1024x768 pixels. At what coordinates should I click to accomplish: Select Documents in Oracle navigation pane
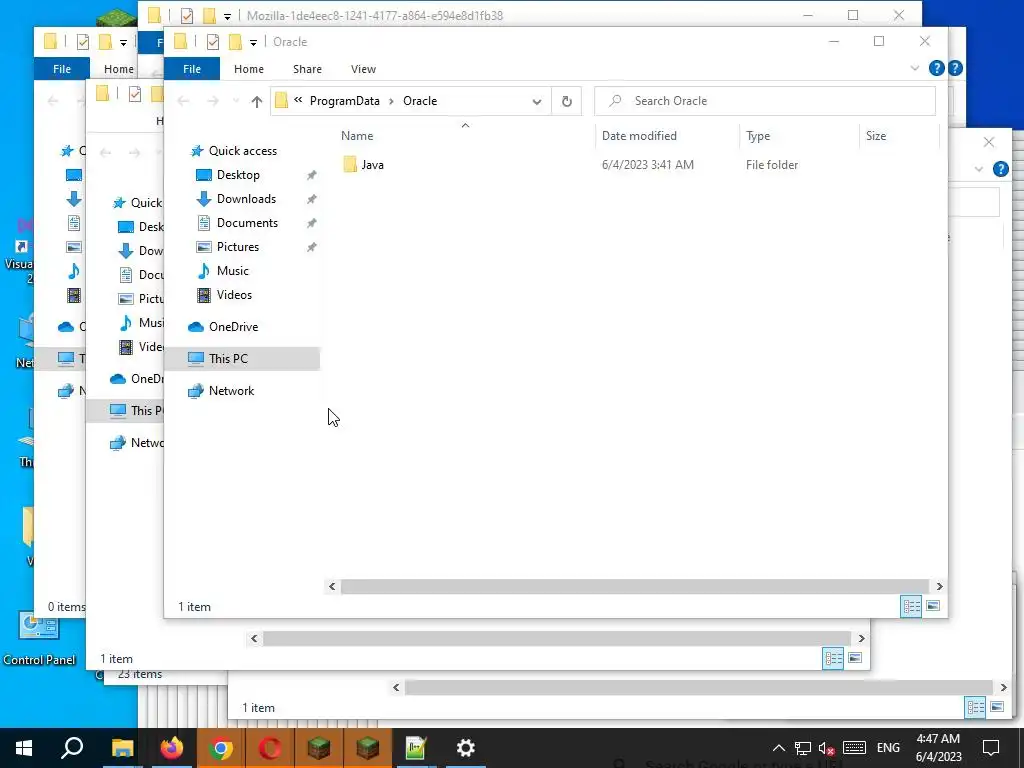[247, 223]
